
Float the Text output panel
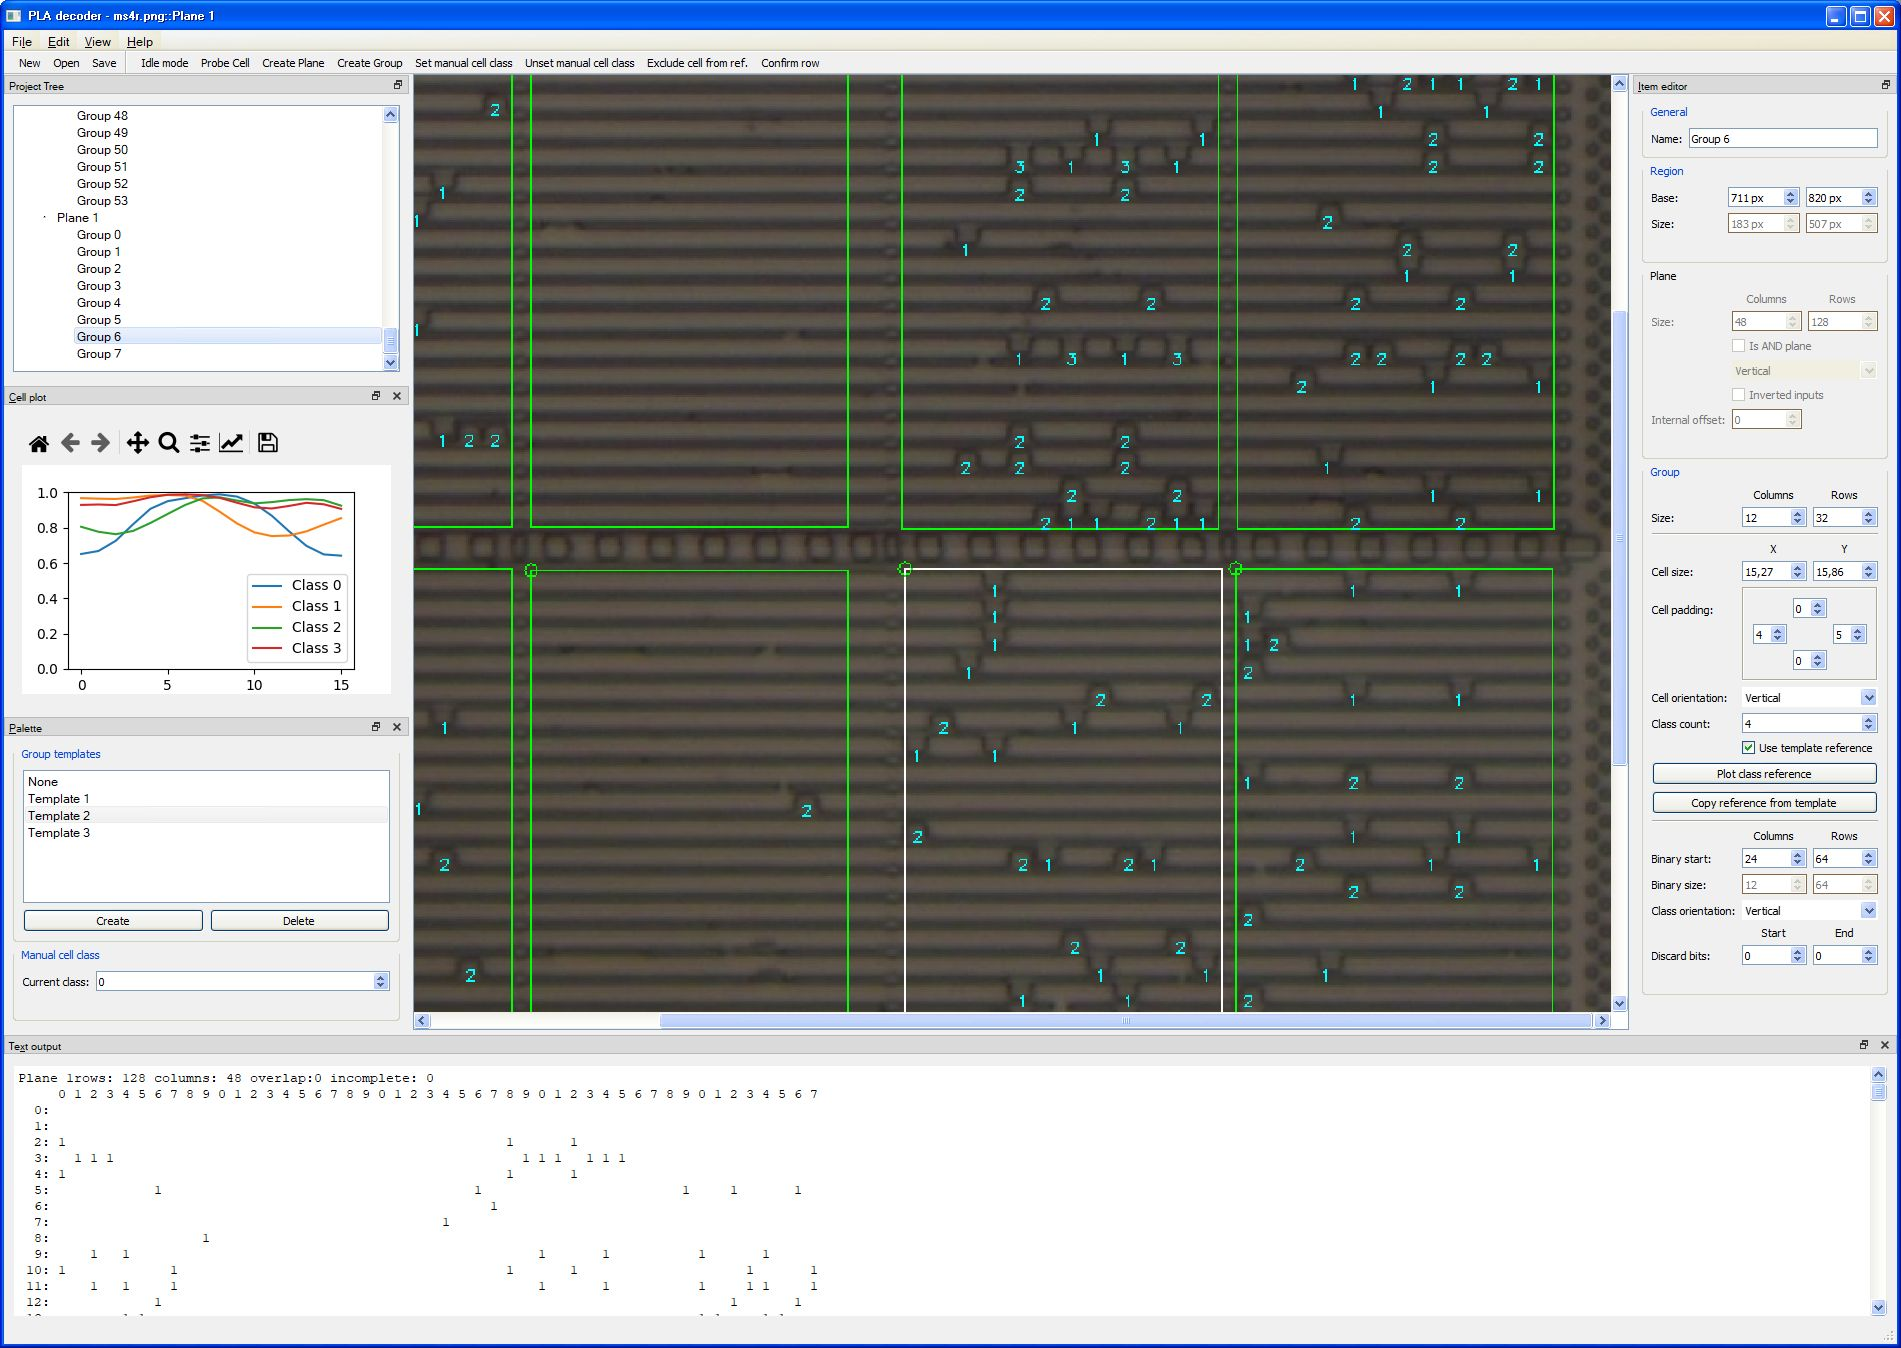point(1864,1045)
